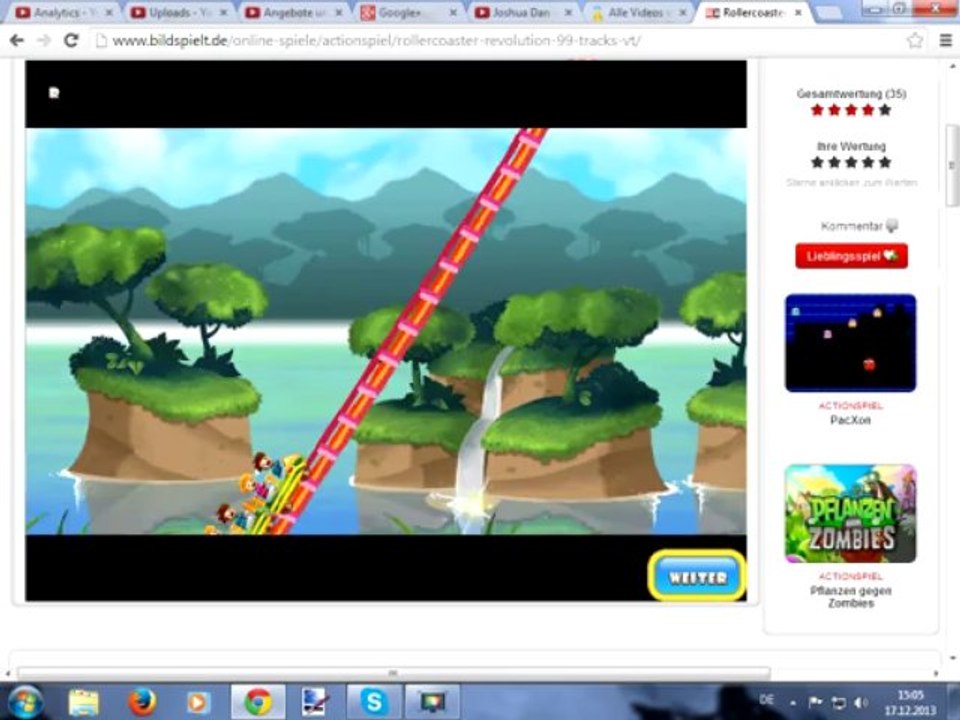960x720 pixels.
Task: Show hidden tray icons arrow
Action: click(793, 703)
